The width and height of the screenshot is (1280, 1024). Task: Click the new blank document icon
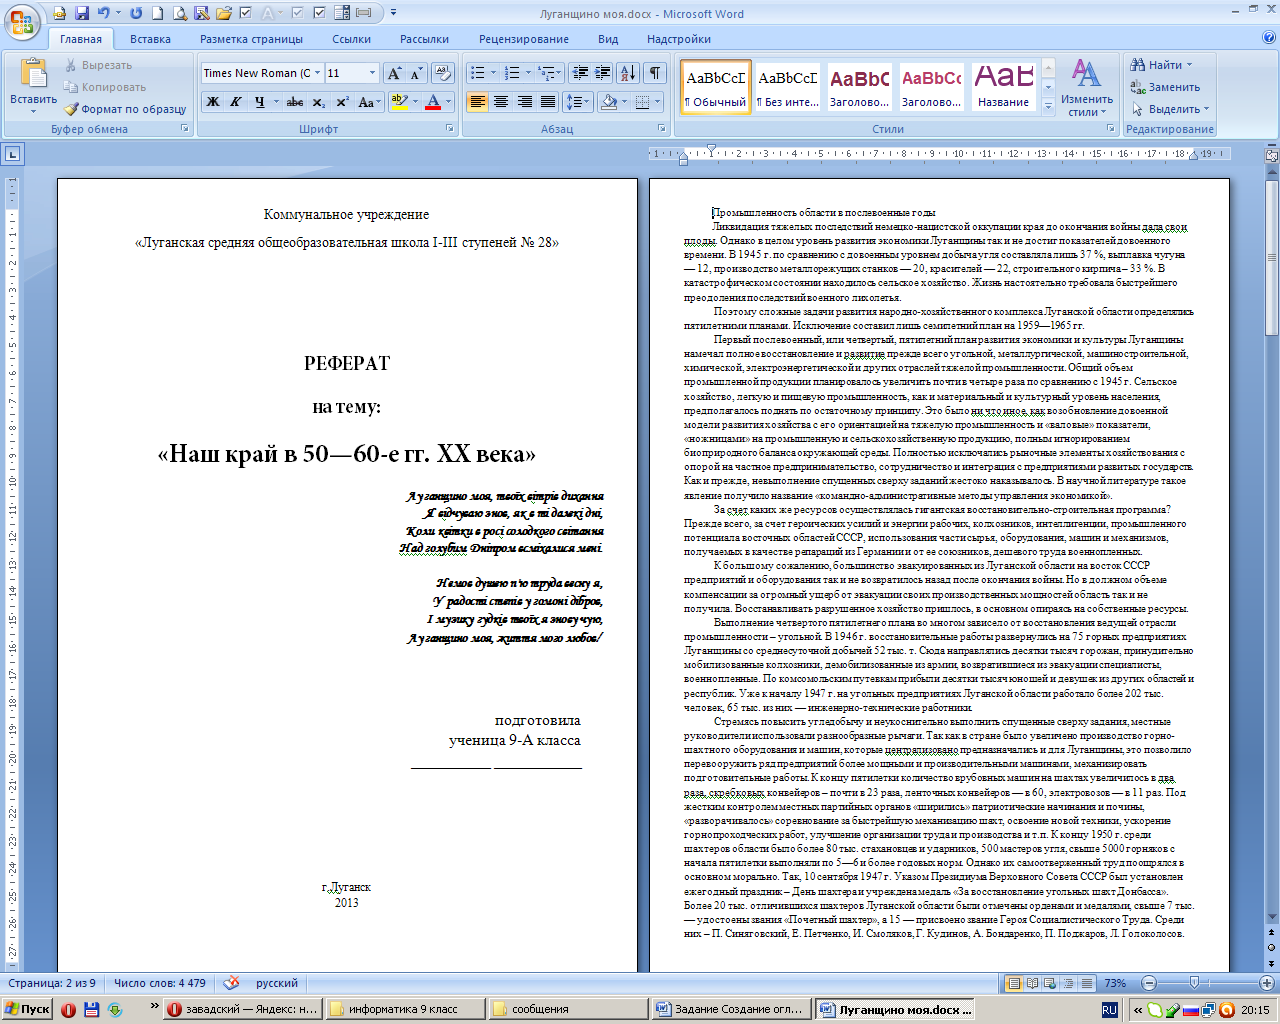(158, 13)
